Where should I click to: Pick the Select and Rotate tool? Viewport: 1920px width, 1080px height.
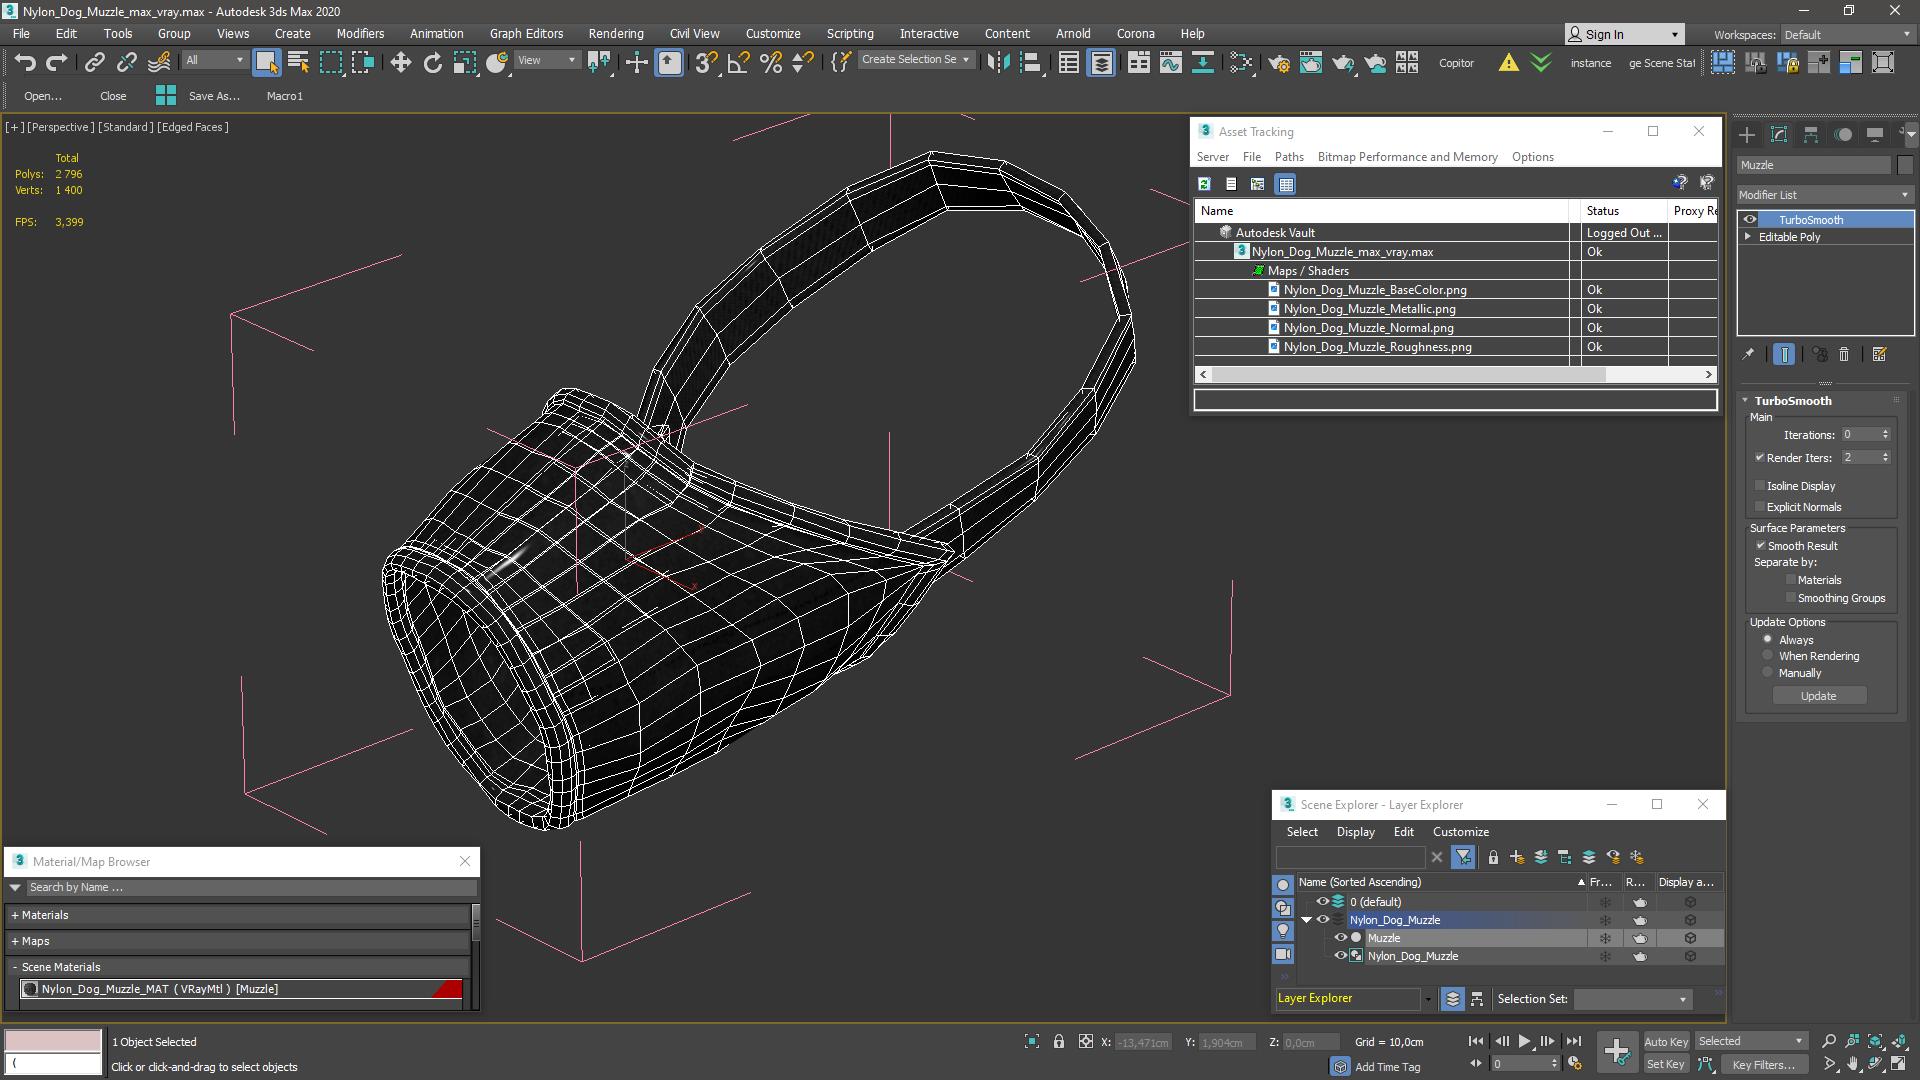[x=432, y=62]
